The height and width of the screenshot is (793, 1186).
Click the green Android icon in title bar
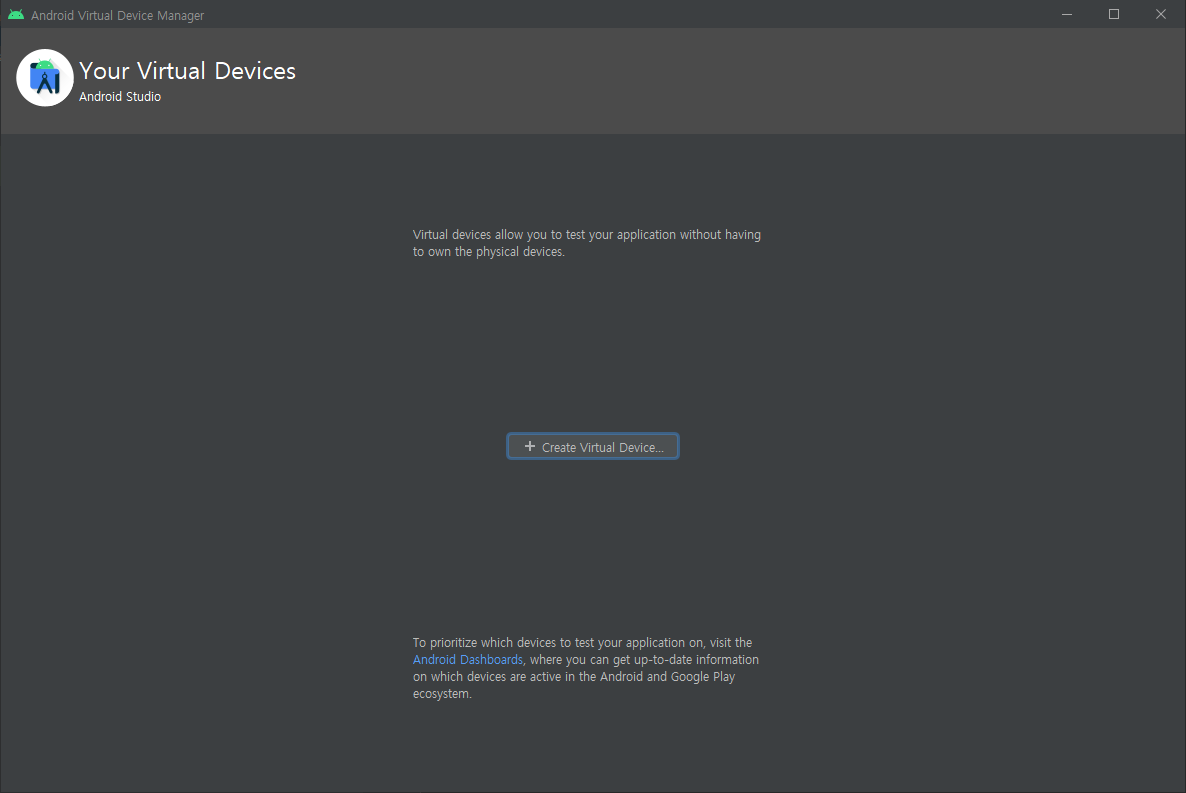(x=16, y=14)
